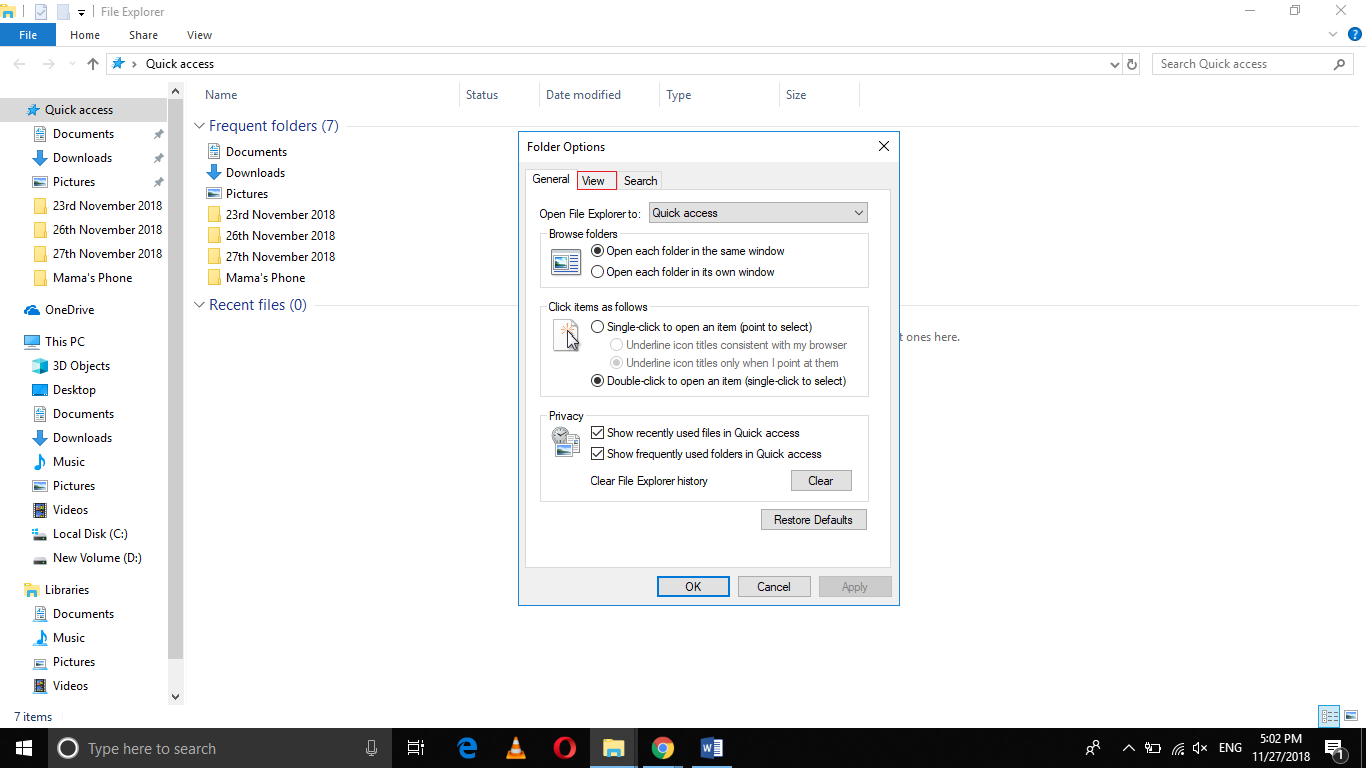The width and height of the screenshot is (1366, 768).
Task: Switch to the View tab in Folder Options
Action: tap(596, 180)
